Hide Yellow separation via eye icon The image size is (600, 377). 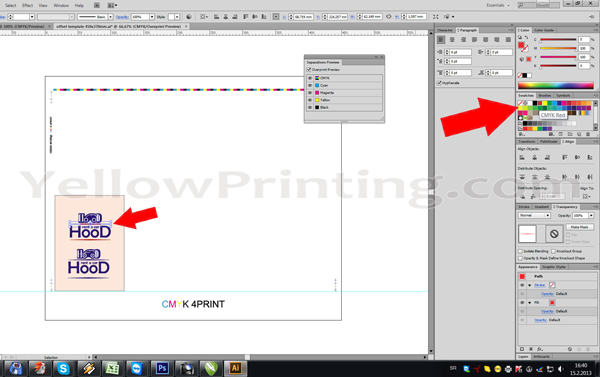pos(310,100)
